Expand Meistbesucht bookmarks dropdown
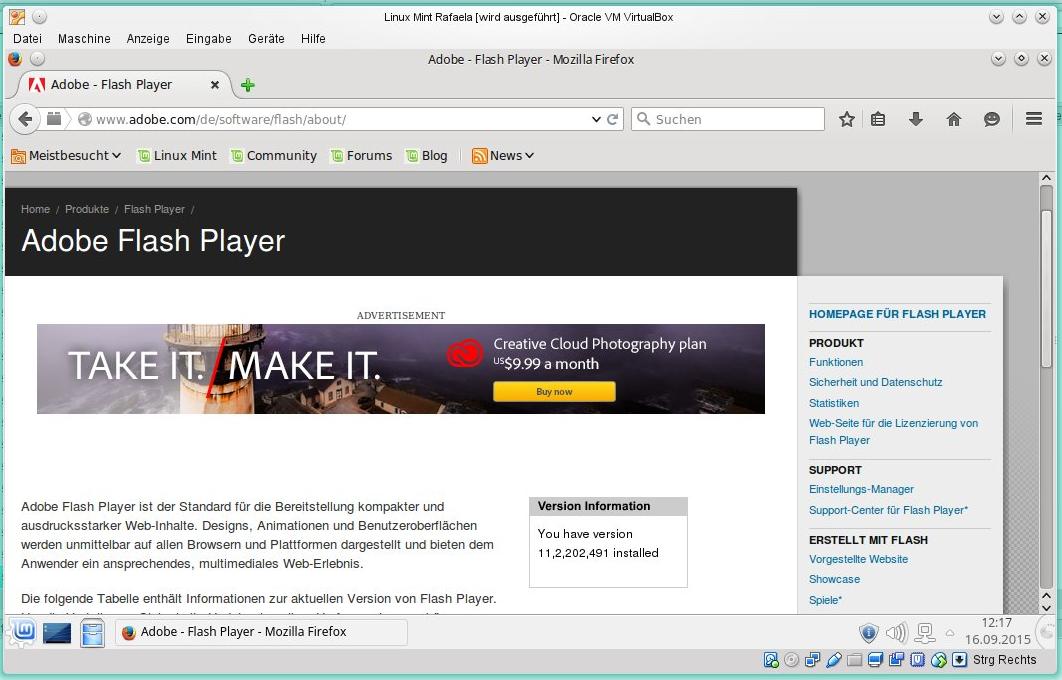This screenshot has width=1062, height=680. pyautogui.click(x=66, y=156)
